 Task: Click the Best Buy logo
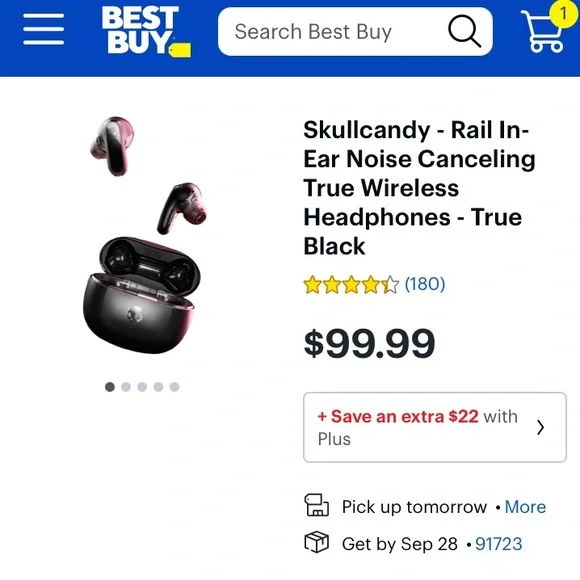tap(146, 31)
